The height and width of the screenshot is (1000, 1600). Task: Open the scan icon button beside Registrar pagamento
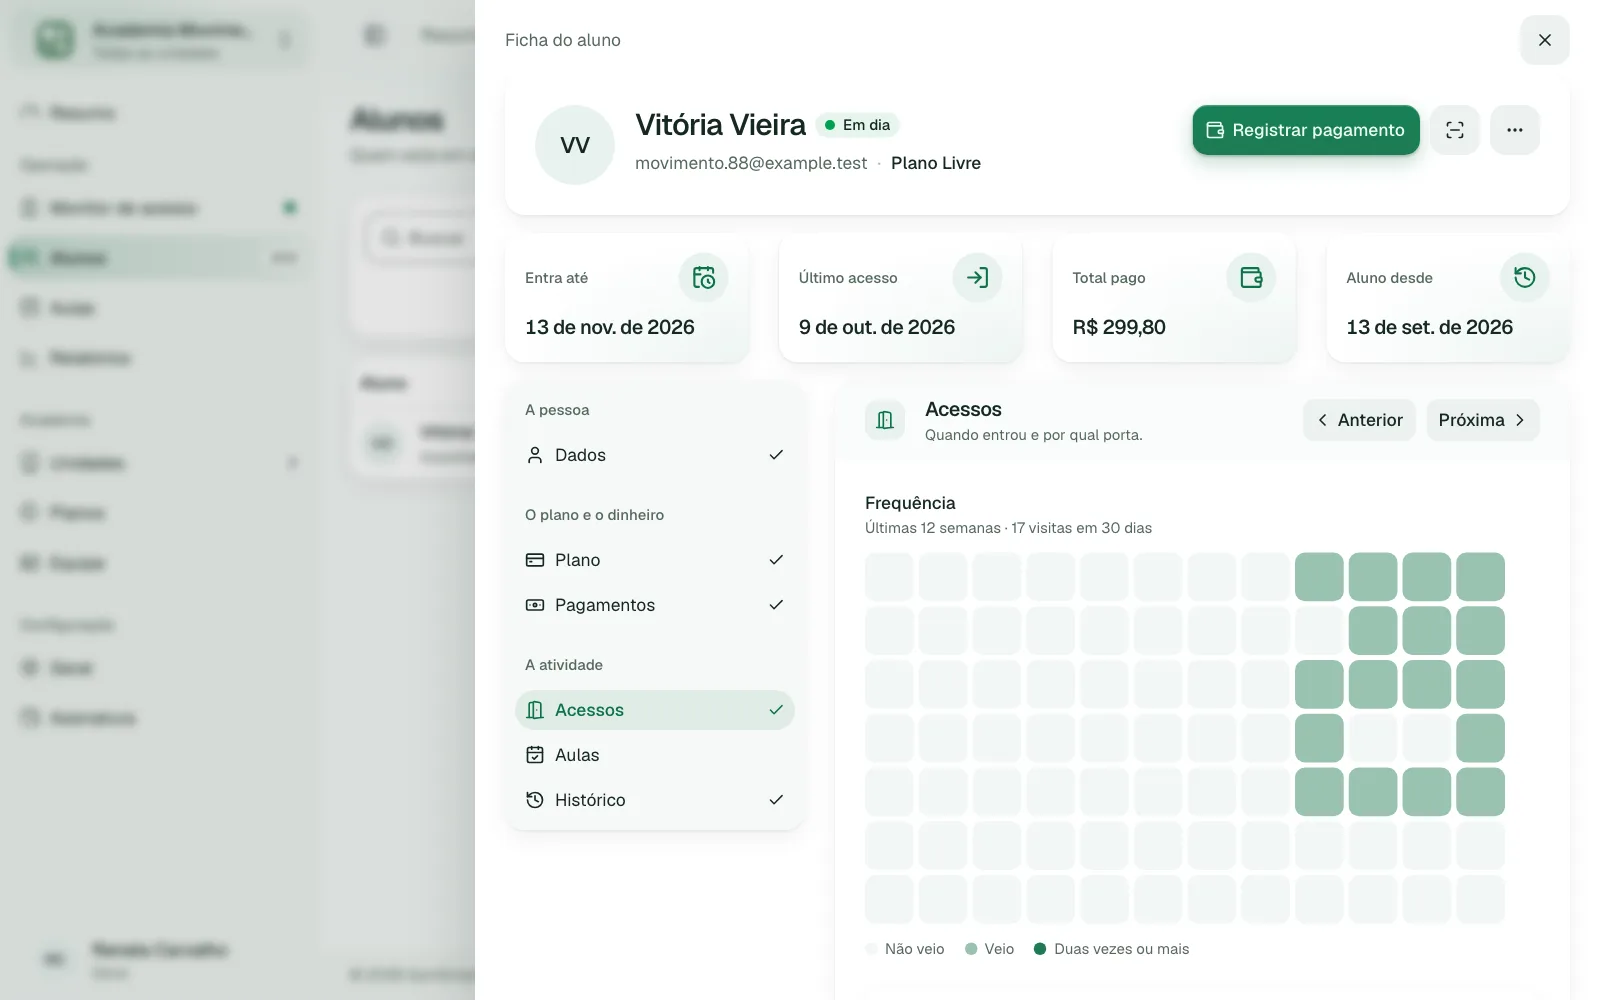pyautogui.click(x=1454, y=130)
